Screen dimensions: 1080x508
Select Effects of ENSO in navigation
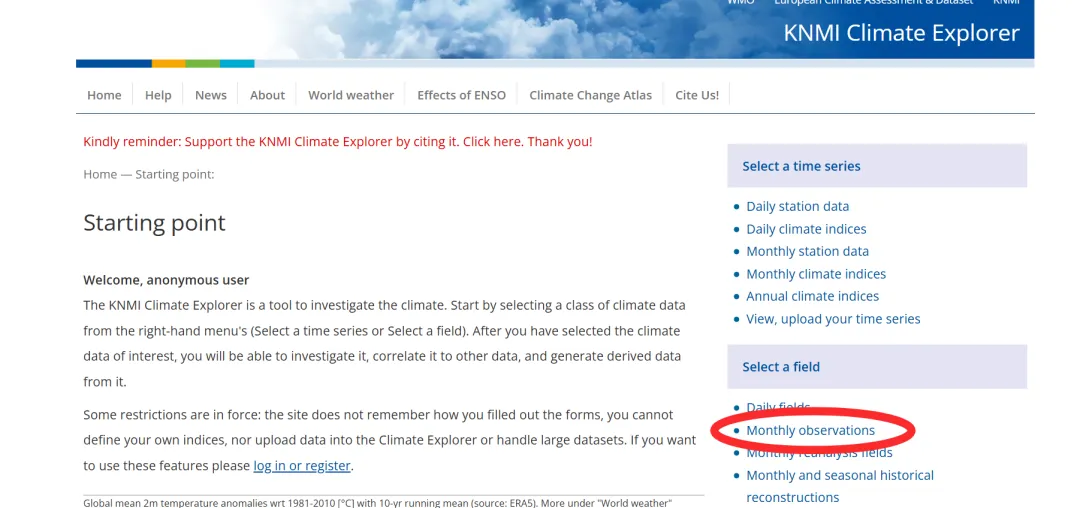point(461,95)
